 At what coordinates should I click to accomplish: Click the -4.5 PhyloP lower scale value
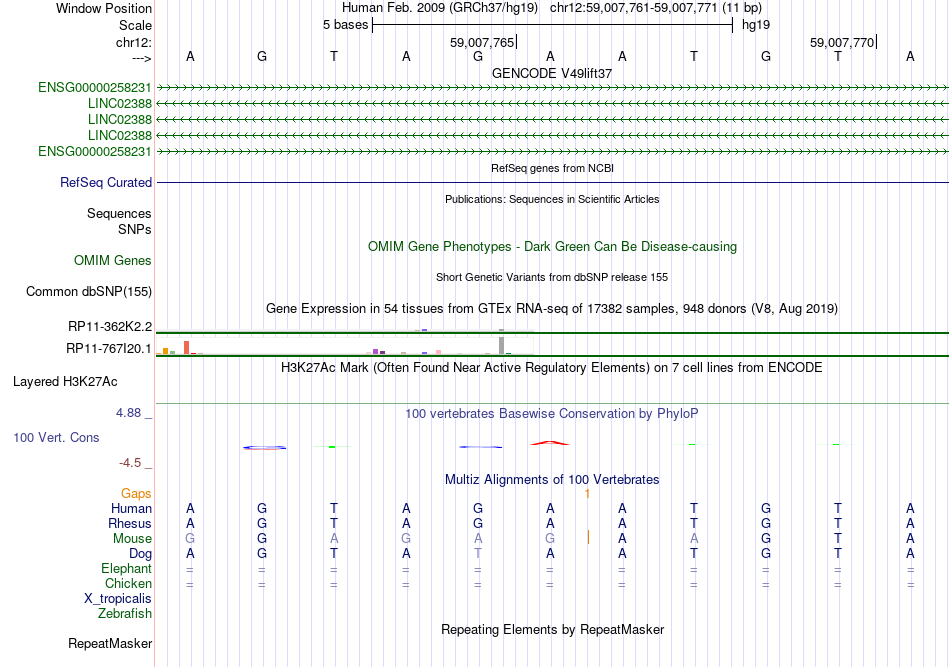(130, 463)
